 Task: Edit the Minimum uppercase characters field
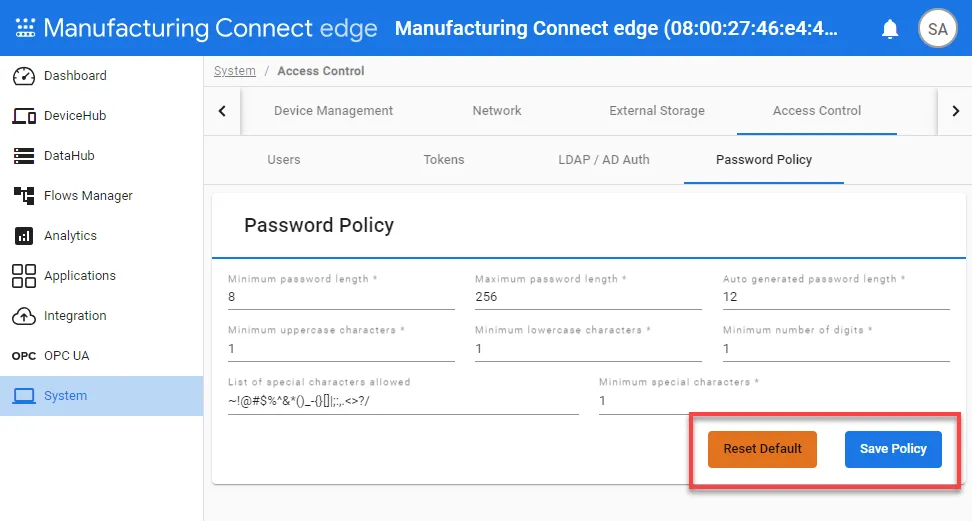[341, 349]
